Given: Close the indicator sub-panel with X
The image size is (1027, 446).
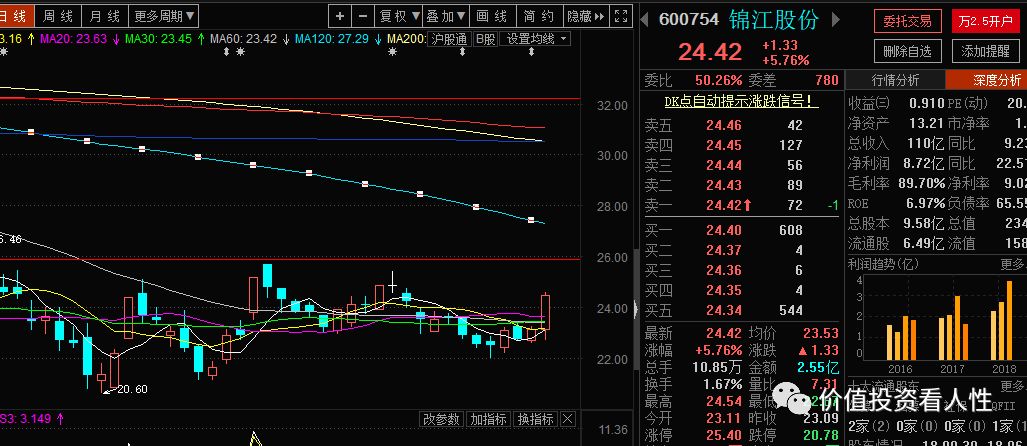Looking at the screenshot, I should coord(568,419).
